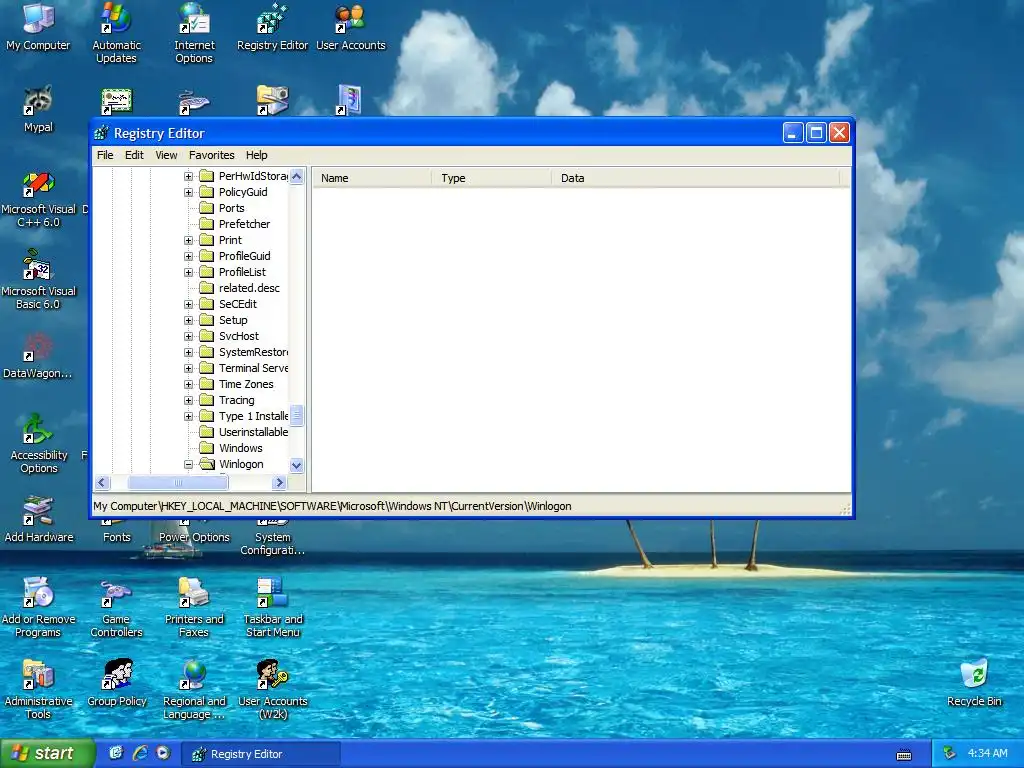Screen dimensions: 1024x768
Task: Select the Terminal Server registry key
Action: (253, 368)
